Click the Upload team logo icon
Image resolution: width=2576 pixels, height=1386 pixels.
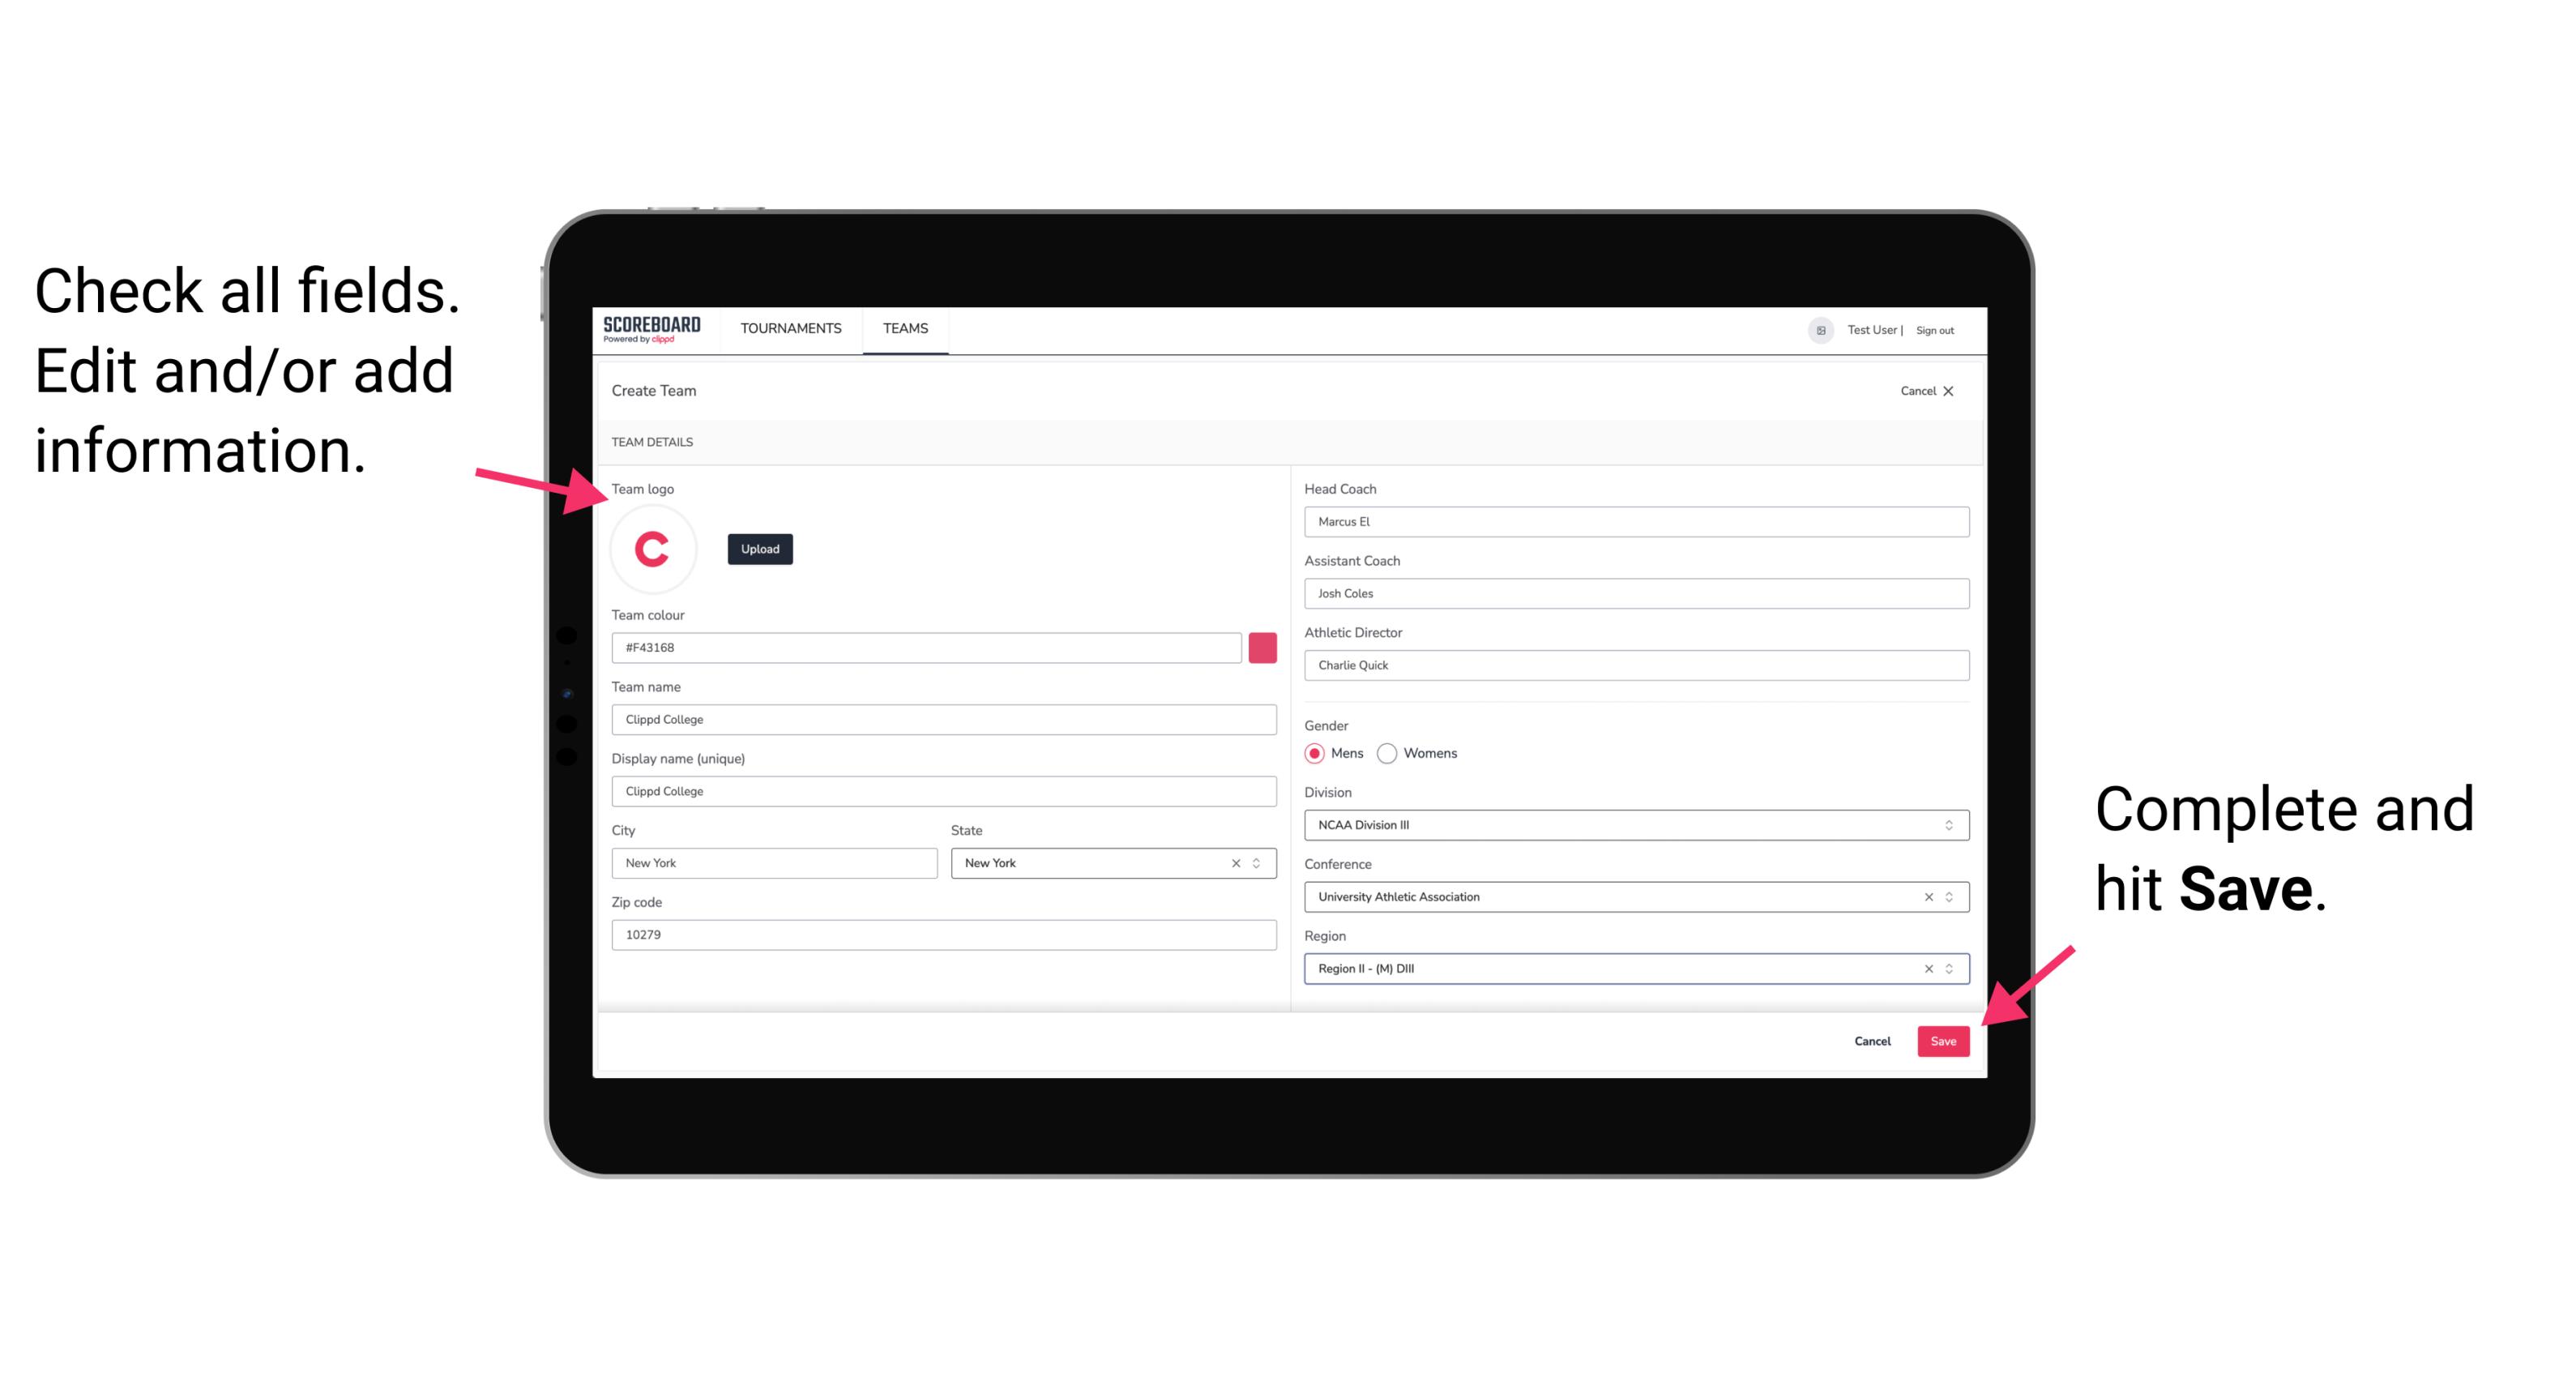tap(761, 550)
